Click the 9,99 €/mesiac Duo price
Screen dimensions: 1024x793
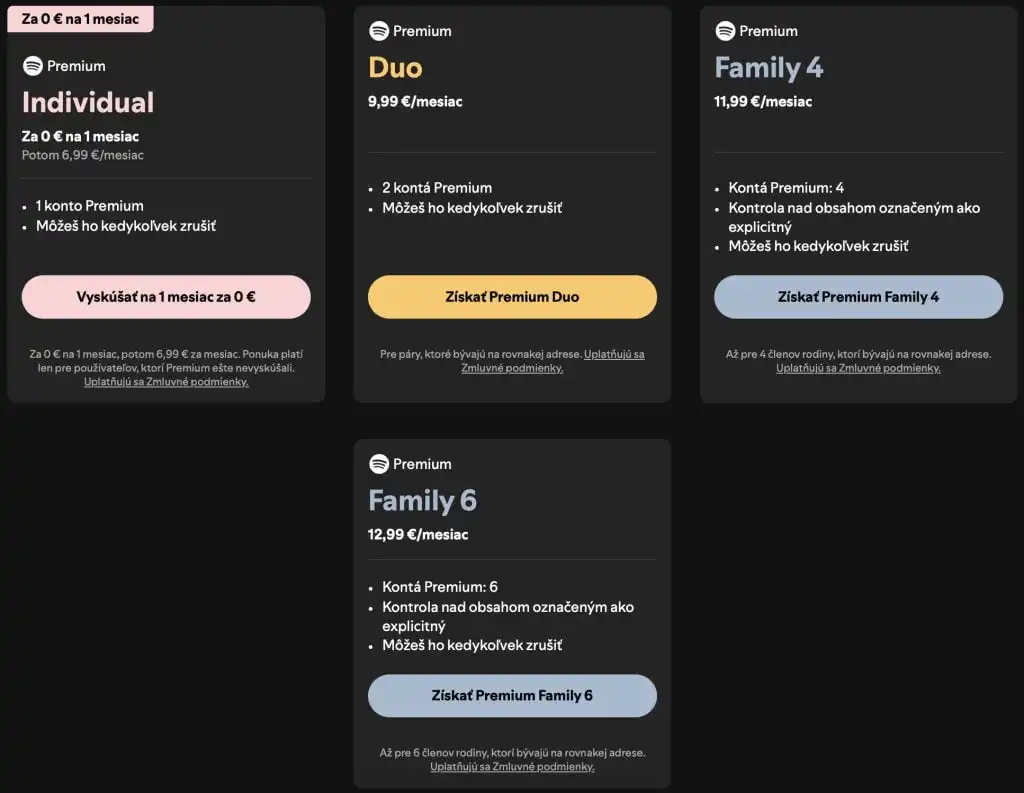415,102
